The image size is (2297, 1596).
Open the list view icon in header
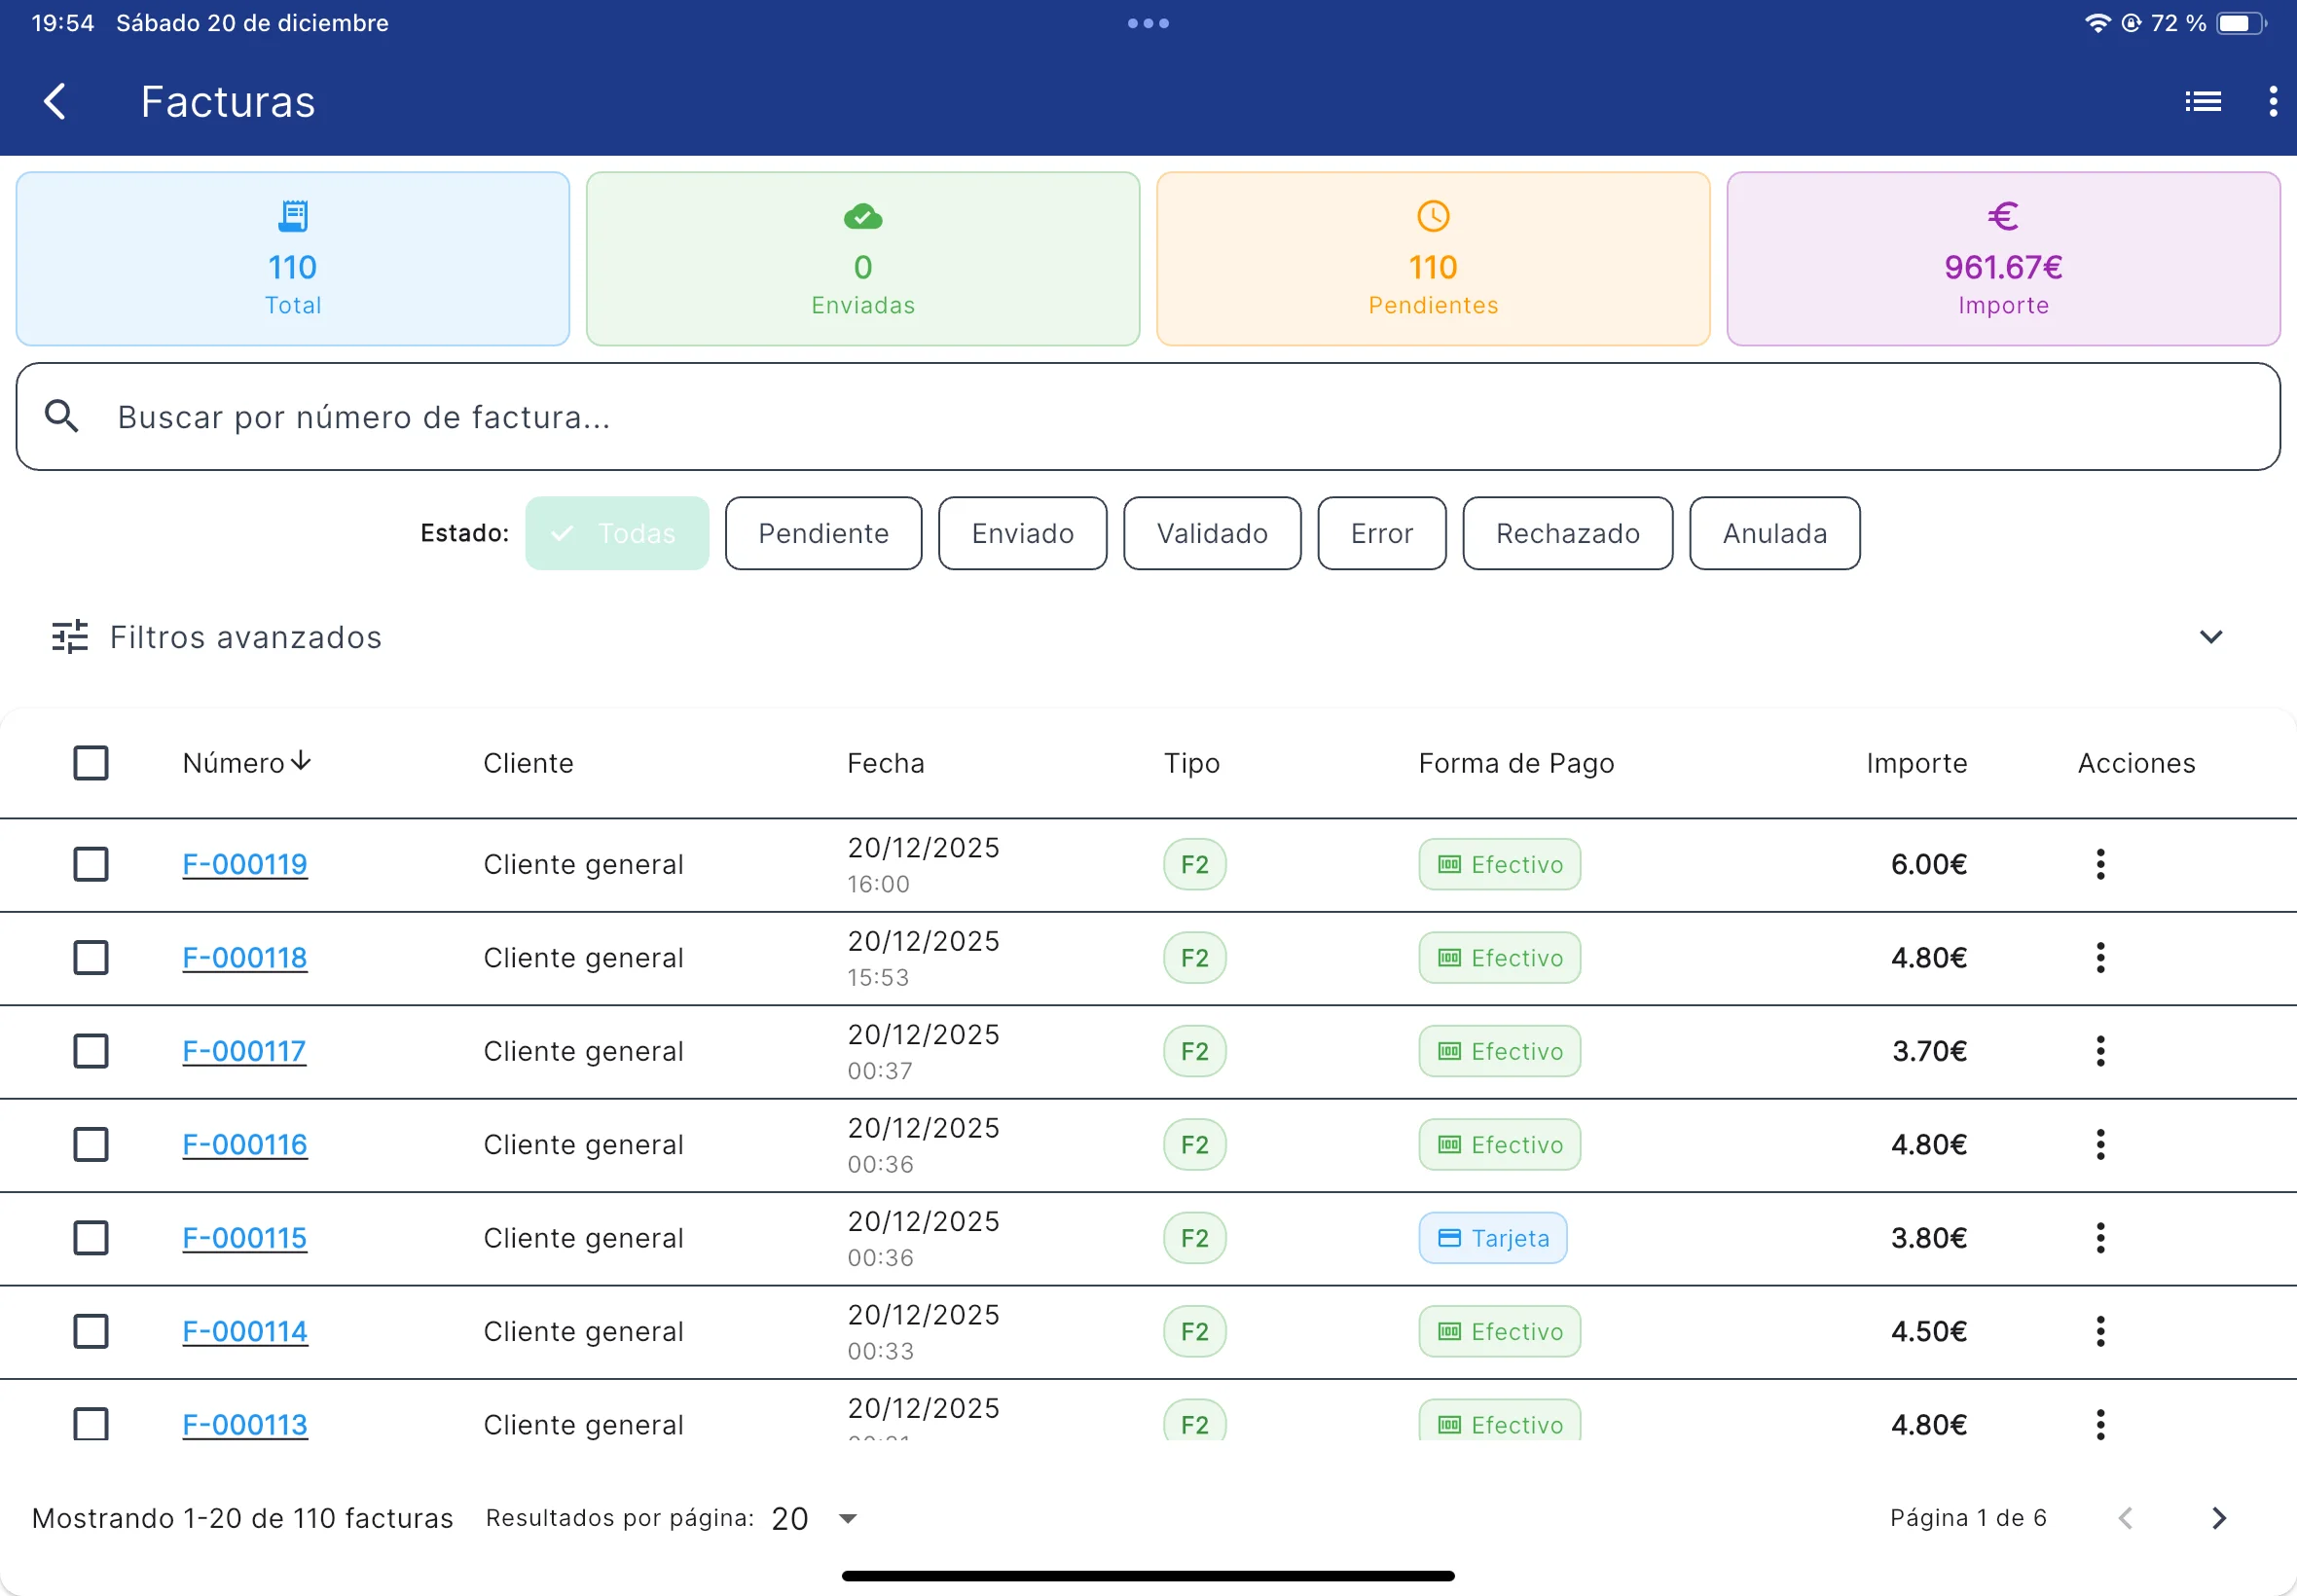[x=2202, y=102]
